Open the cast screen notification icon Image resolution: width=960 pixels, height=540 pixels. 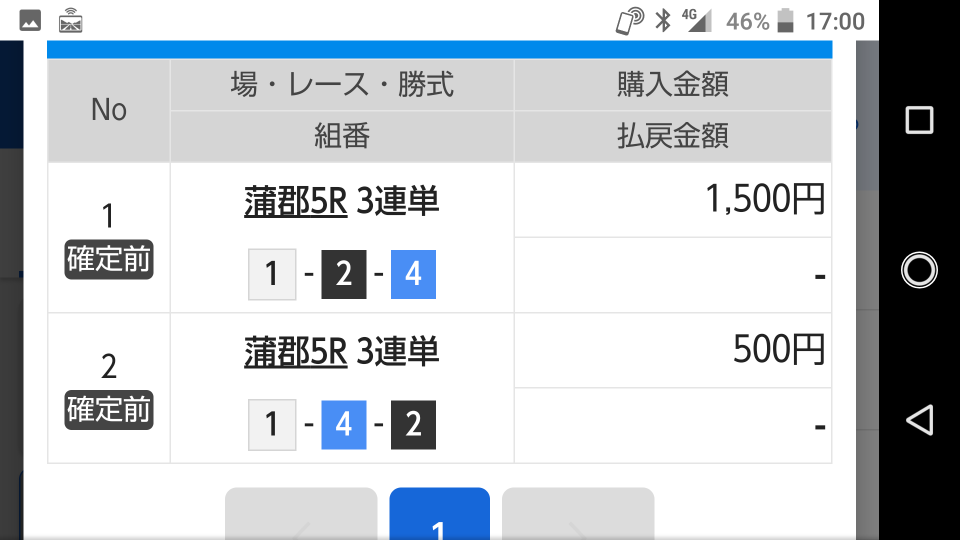click(x=70, y=21)
